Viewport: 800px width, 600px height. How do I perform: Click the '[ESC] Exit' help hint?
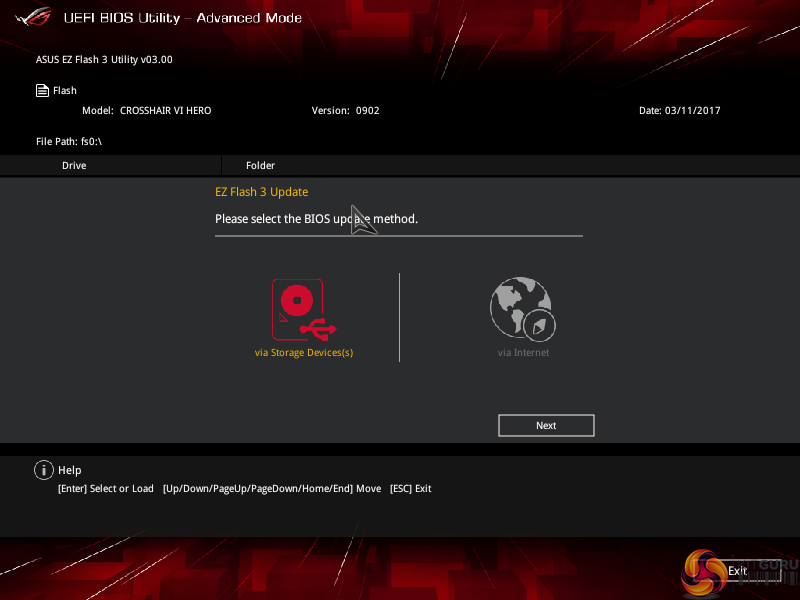click(411, 488)
